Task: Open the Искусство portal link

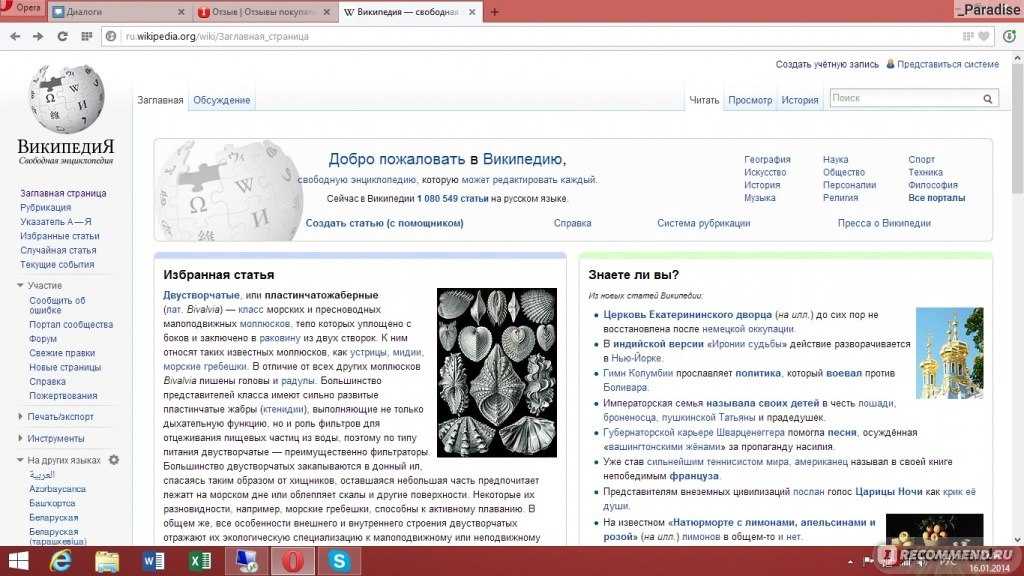Action: click(x=765, y=172)
